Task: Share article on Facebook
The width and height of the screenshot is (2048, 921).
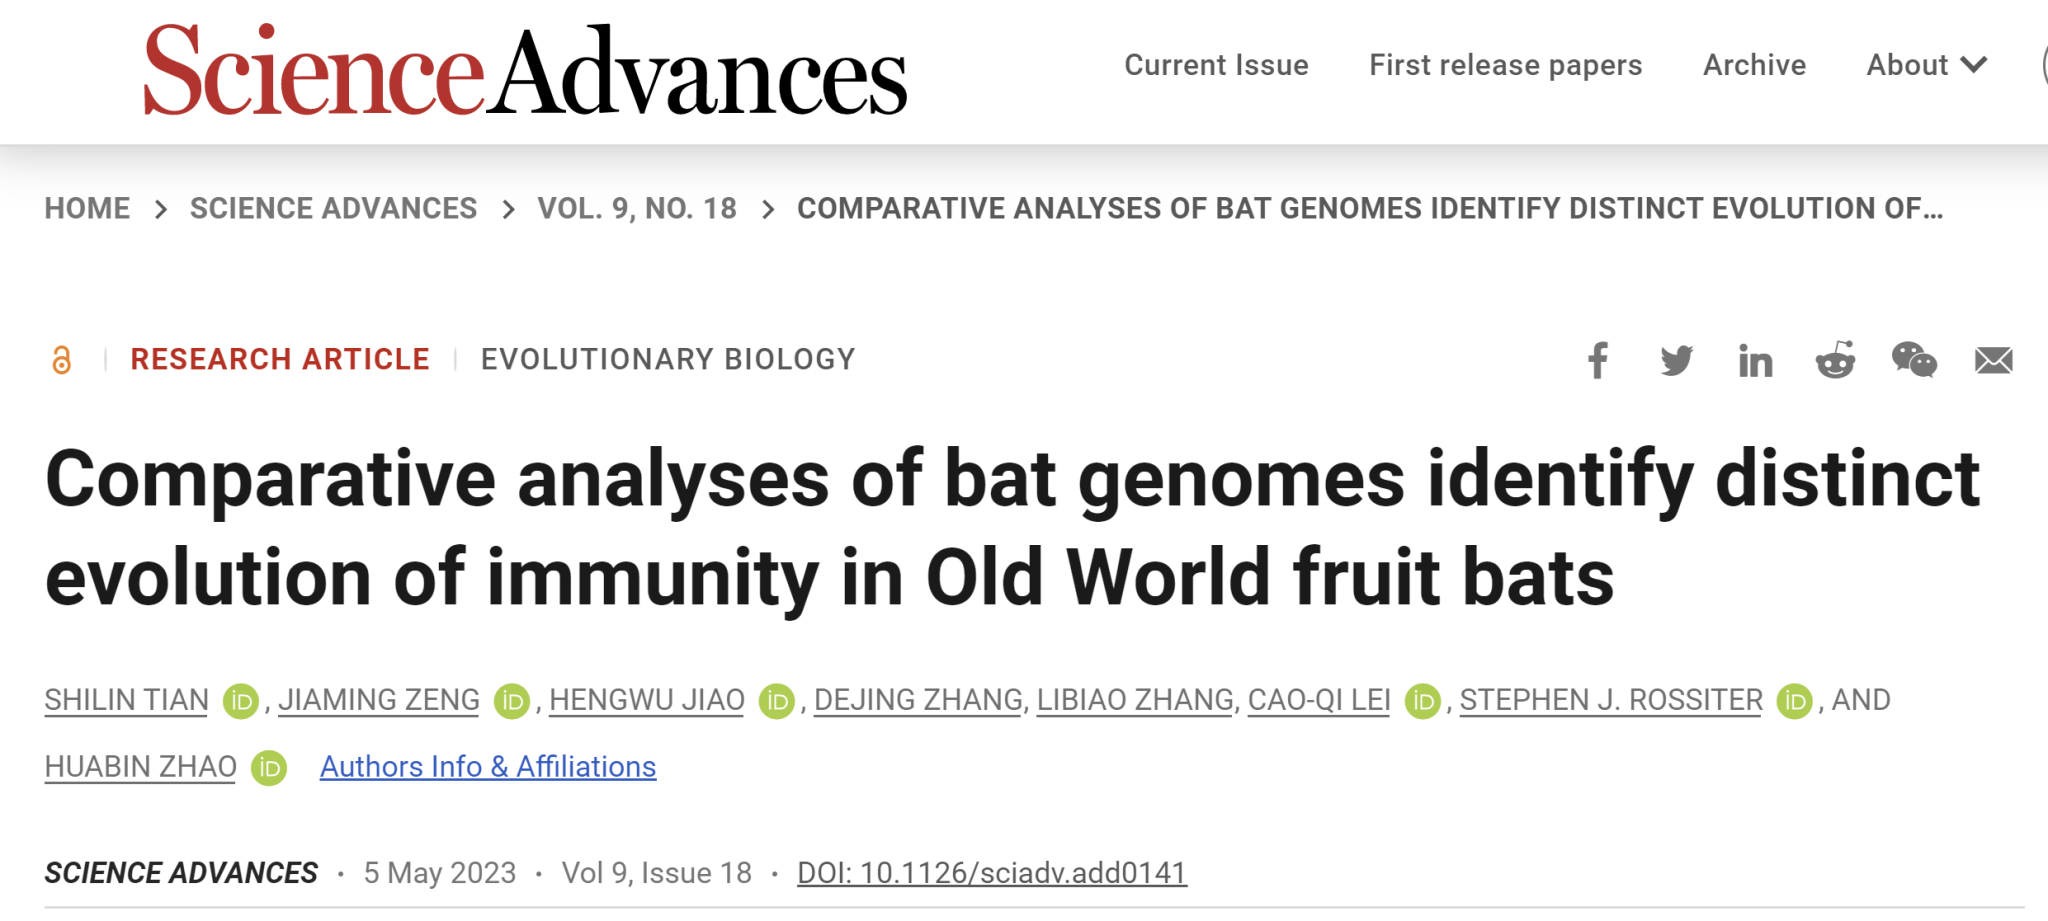Action: (x=1598, y=361)
